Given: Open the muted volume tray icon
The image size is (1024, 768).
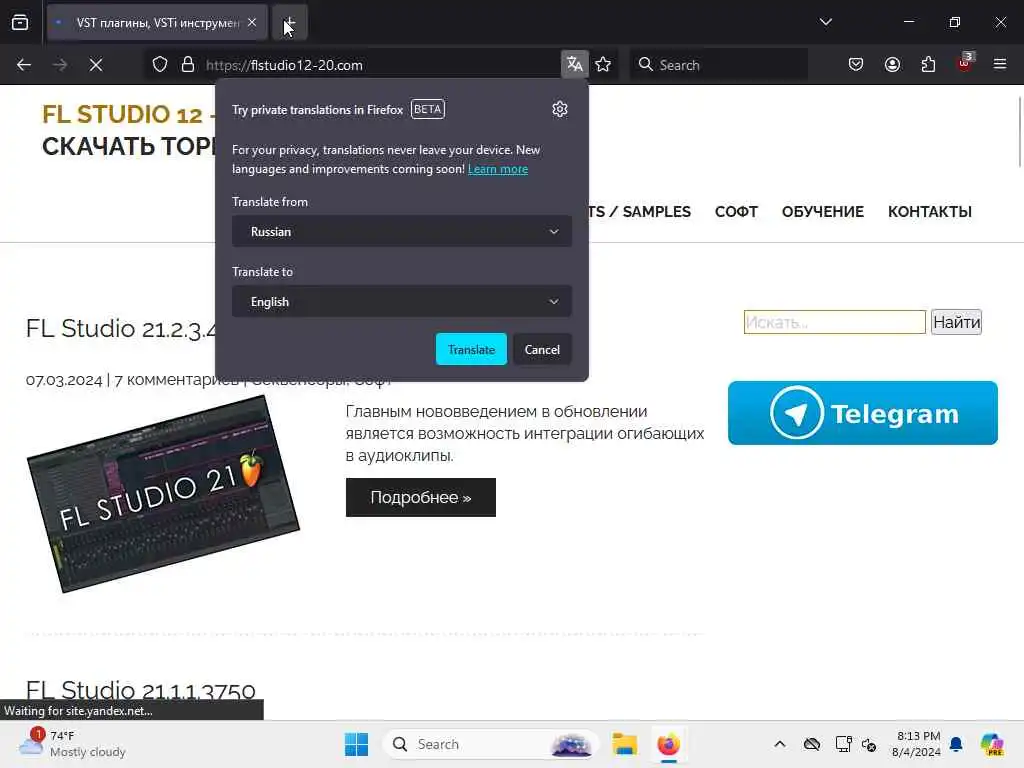Looking at the screenshot, I should click(869, 744).
